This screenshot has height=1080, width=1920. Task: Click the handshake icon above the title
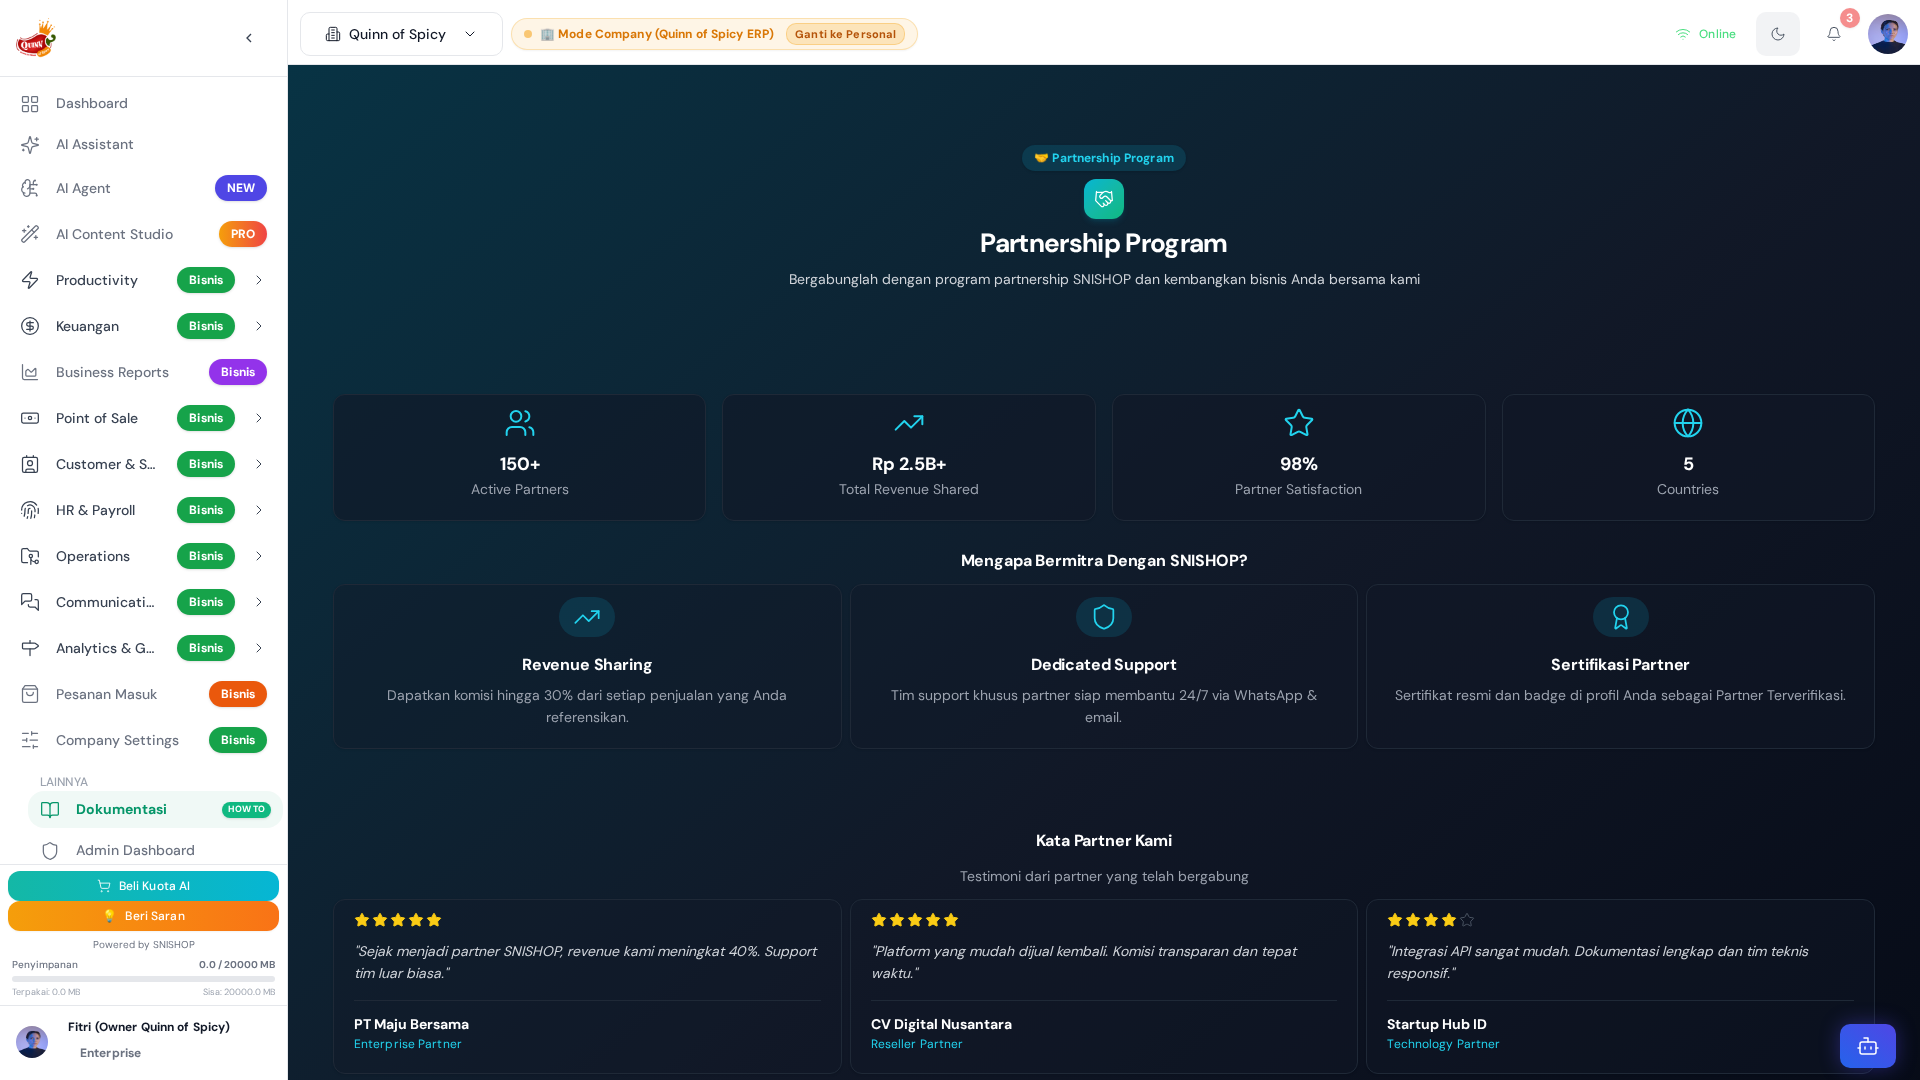coord(1103,199)
